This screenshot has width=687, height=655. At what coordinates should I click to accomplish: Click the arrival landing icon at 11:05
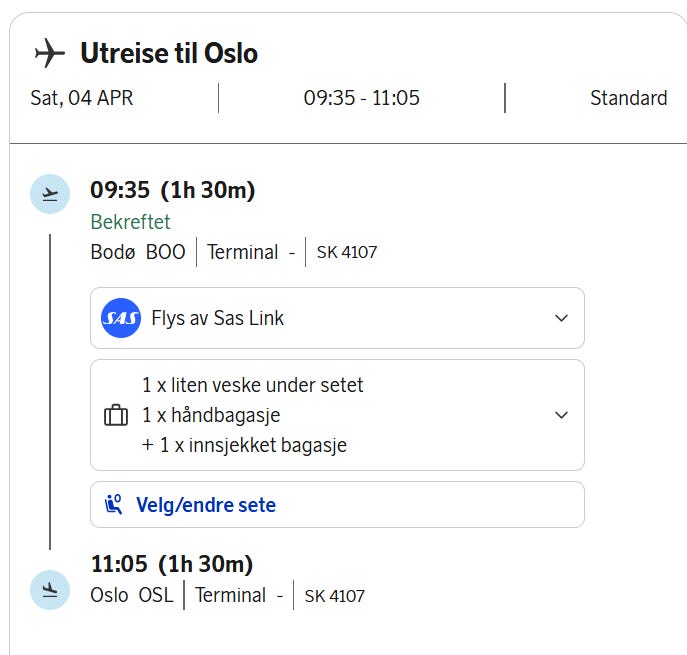coord(50,590)
